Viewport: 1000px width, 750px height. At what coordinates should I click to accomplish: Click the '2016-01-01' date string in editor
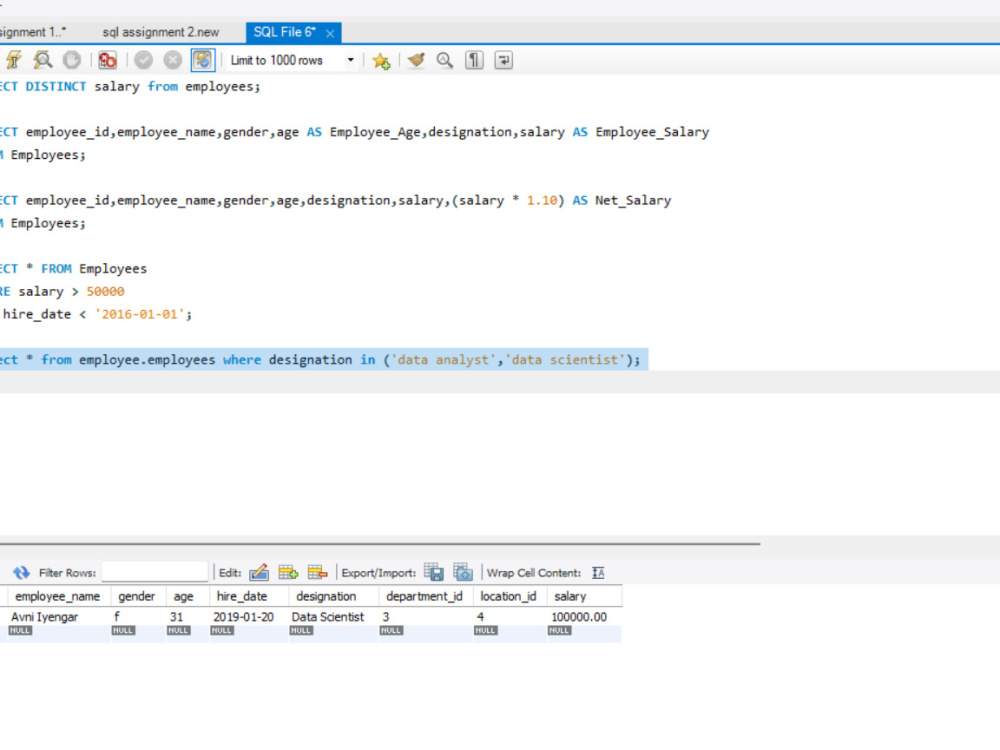[x=140, y=314]
